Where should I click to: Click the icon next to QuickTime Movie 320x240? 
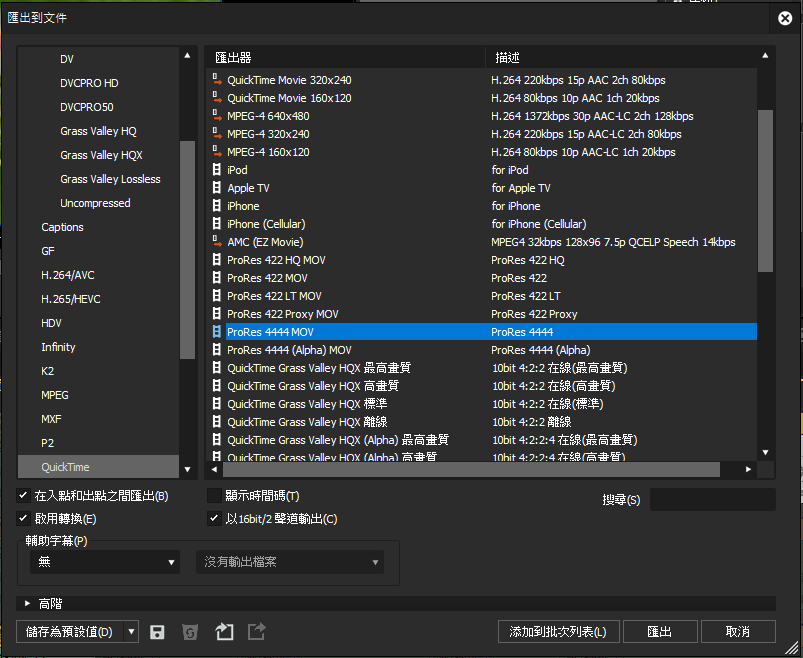click(x=217, y=80)
